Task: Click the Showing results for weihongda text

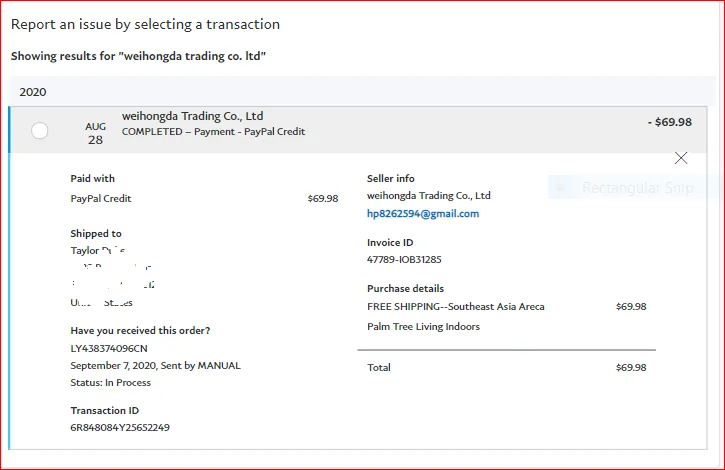Action: point(138,56)
